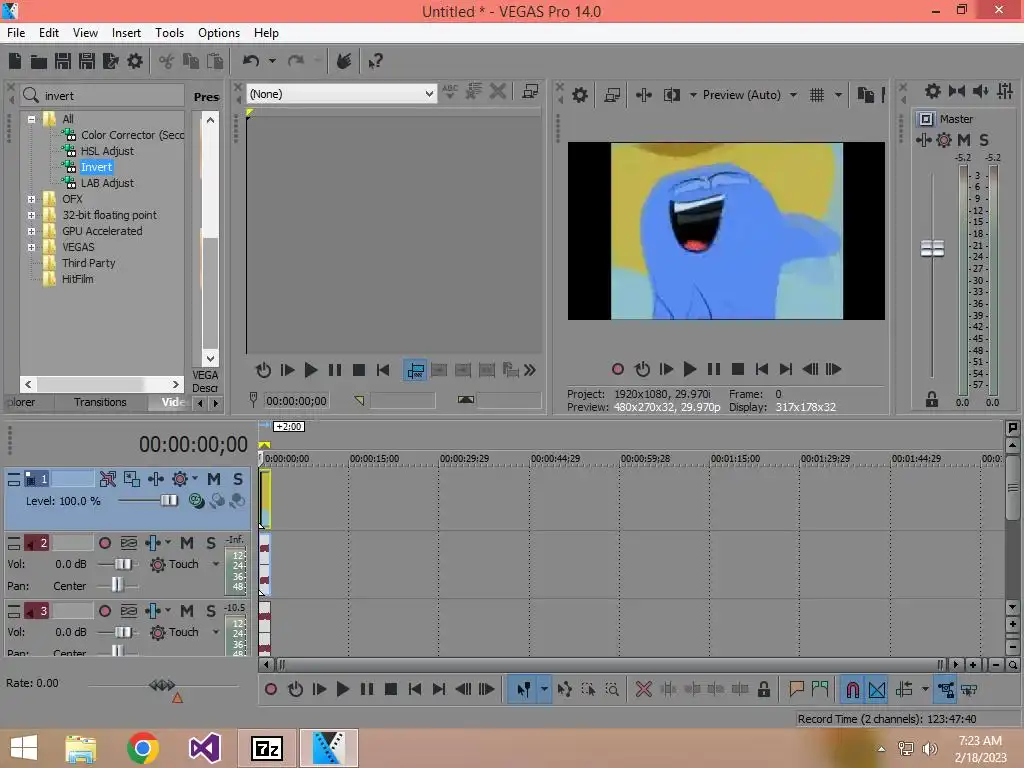The width and height of the screenshot is (1024, 768).
Task: Mute video track 1
Action: tap(214, 479)
